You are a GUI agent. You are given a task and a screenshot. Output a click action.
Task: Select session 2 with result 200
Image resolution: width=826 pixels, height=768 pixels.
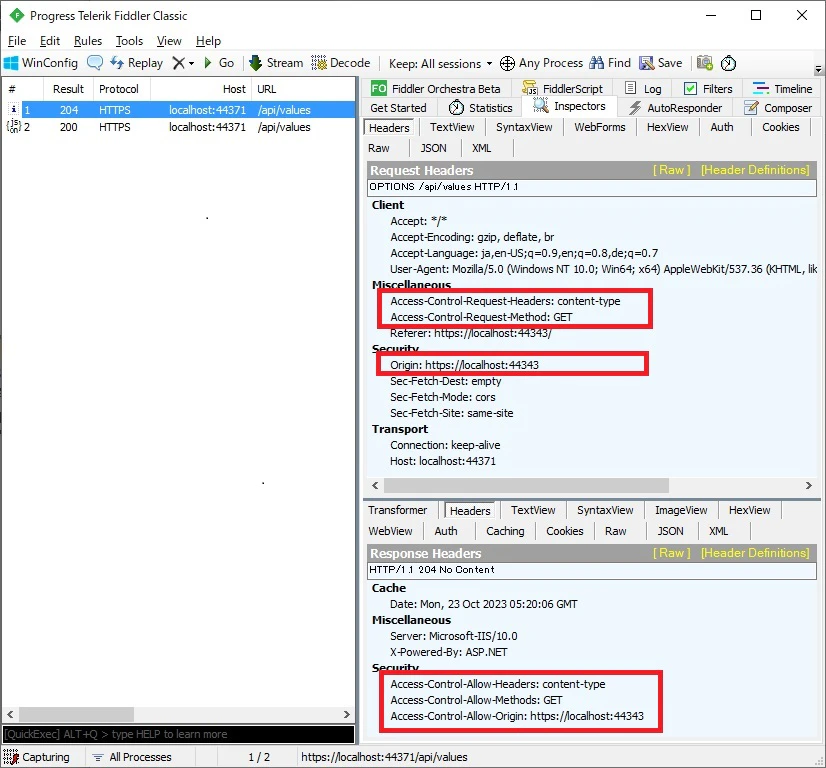(179, 127)
